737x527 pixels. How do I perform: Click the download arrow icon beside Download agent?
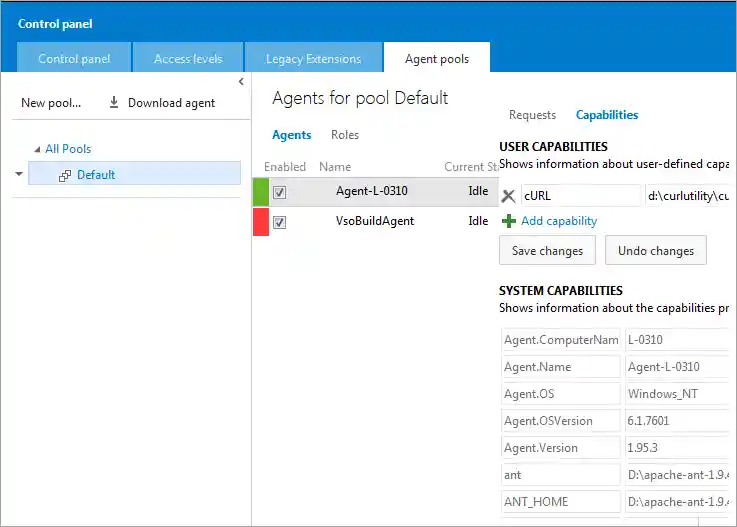coord(114,103)
